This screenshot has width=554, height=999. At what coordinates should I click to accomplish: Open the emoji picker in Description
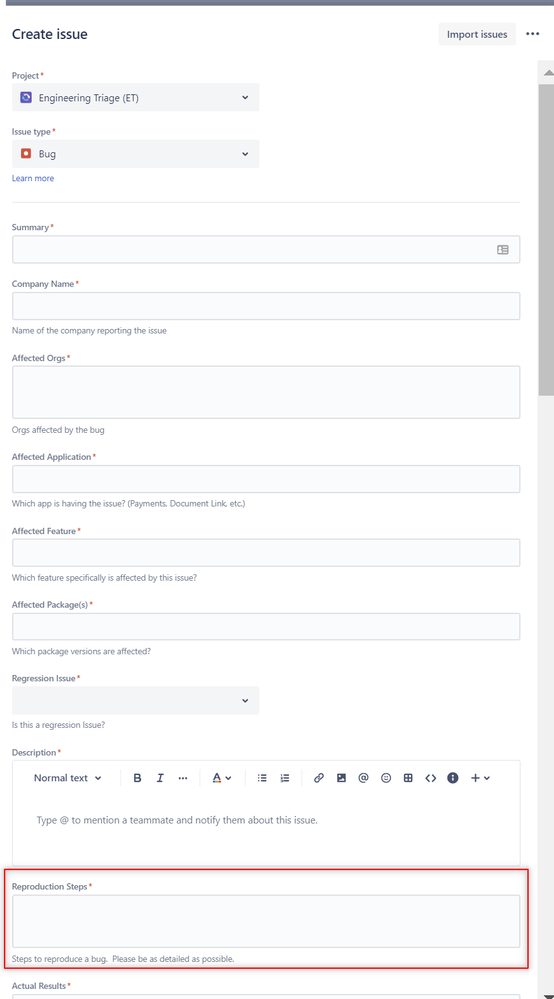[x=386, y=778]
